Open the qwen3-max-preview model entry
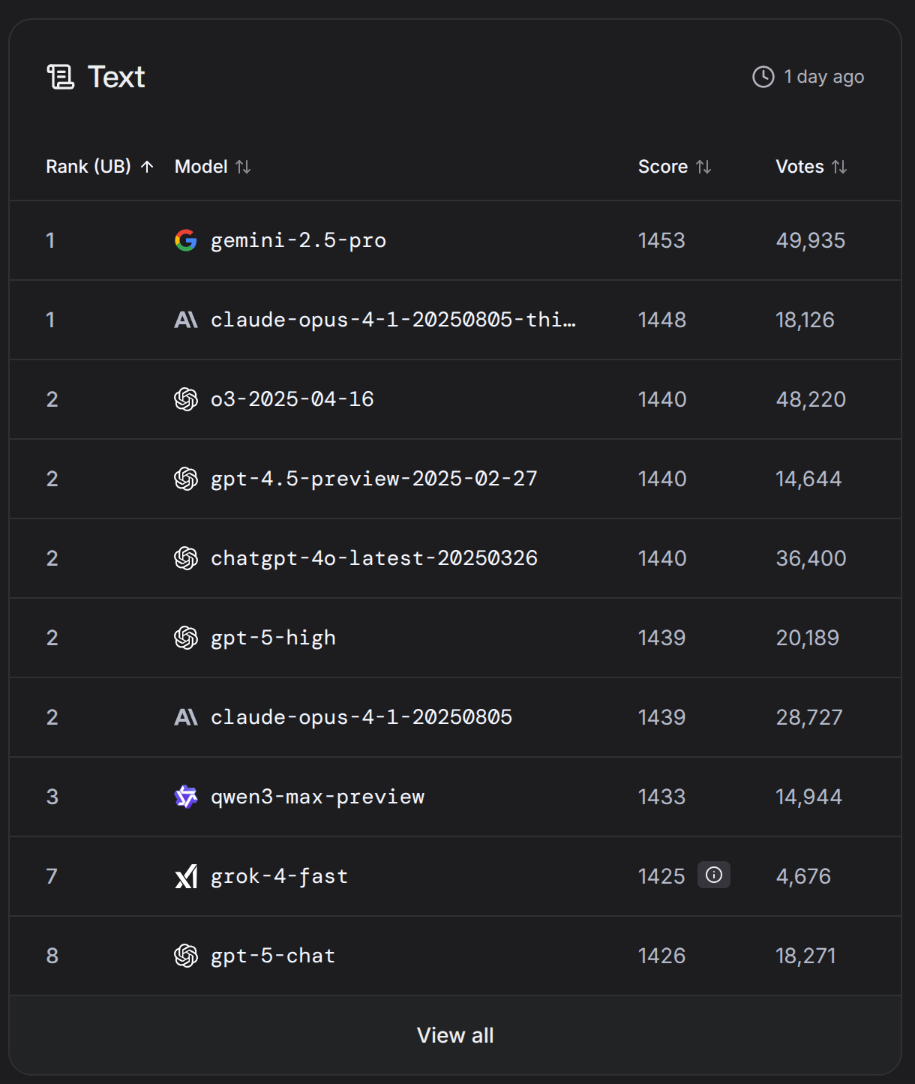 pos(317,797)
